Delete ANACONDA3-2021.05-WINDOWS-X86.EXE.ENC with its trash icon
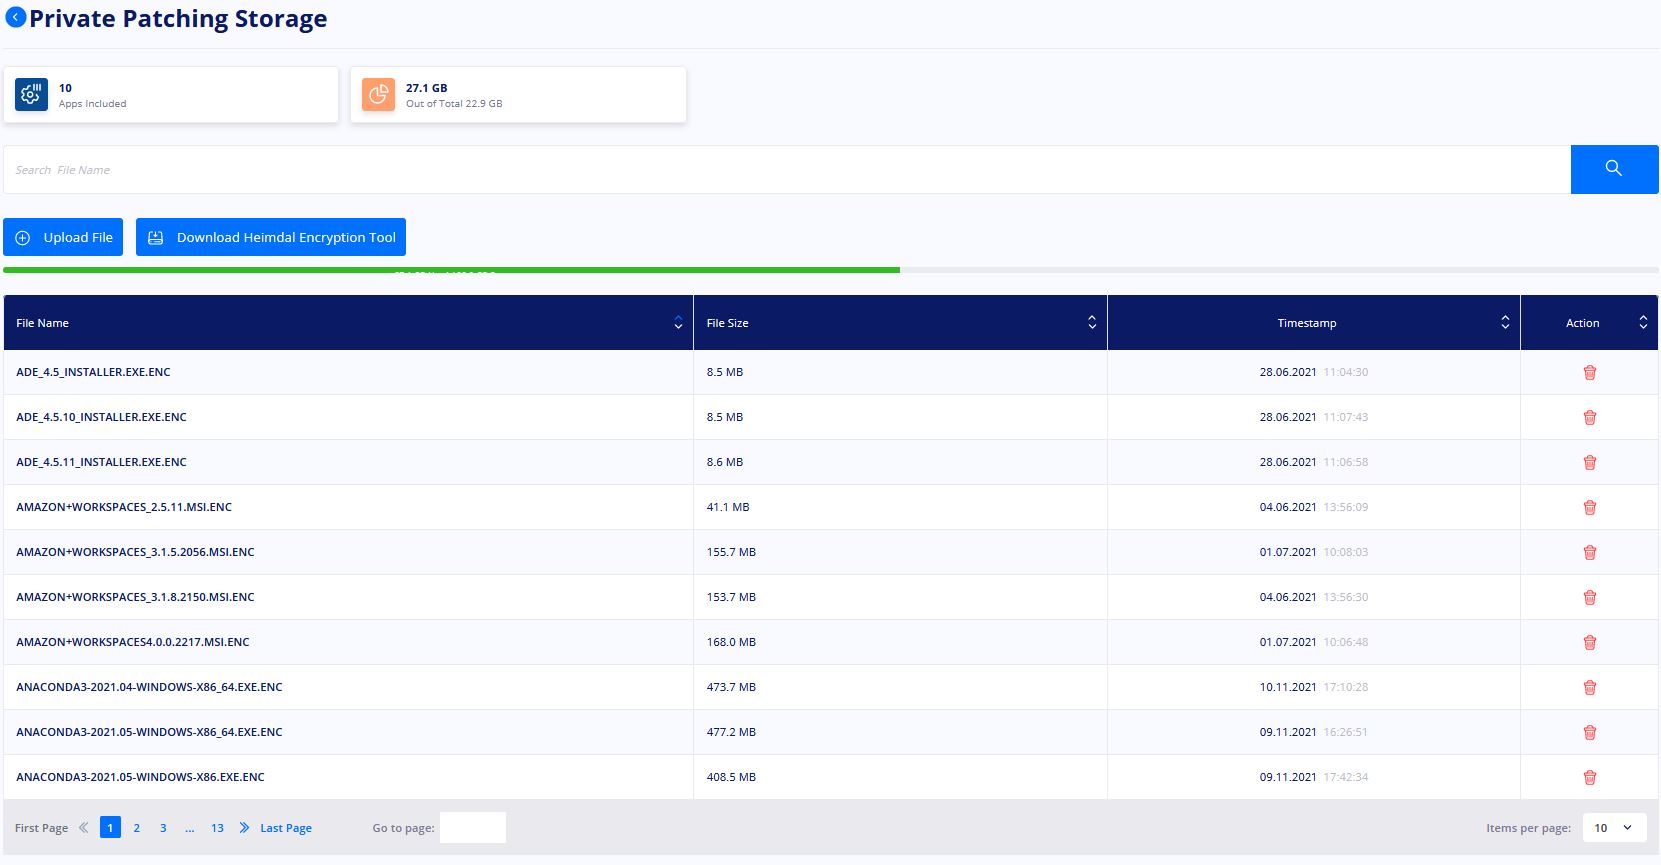Image resolution: width=1661 pixels, height=865 pixels. point(1590,777)
